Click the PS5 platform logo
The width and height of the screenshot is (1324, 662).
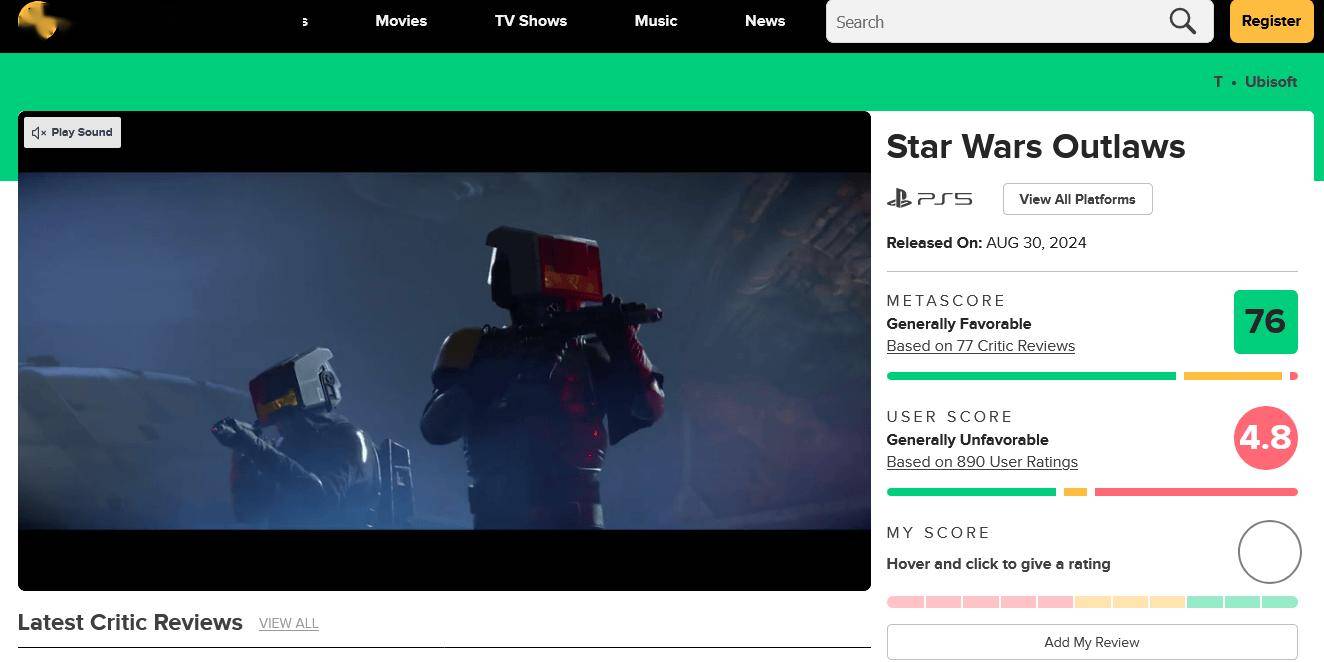pos(929,199)
